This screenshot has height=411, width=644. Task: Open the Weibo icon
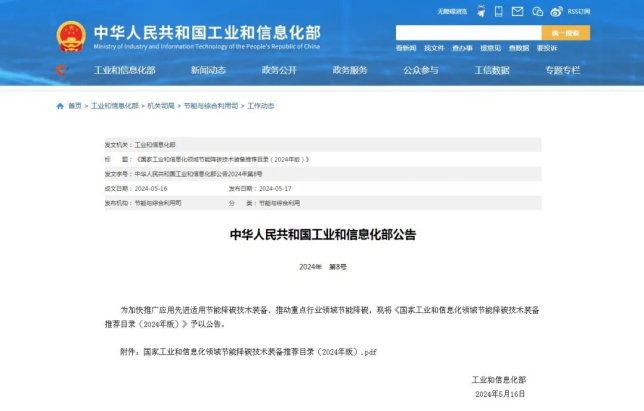[x=558, y=12]
